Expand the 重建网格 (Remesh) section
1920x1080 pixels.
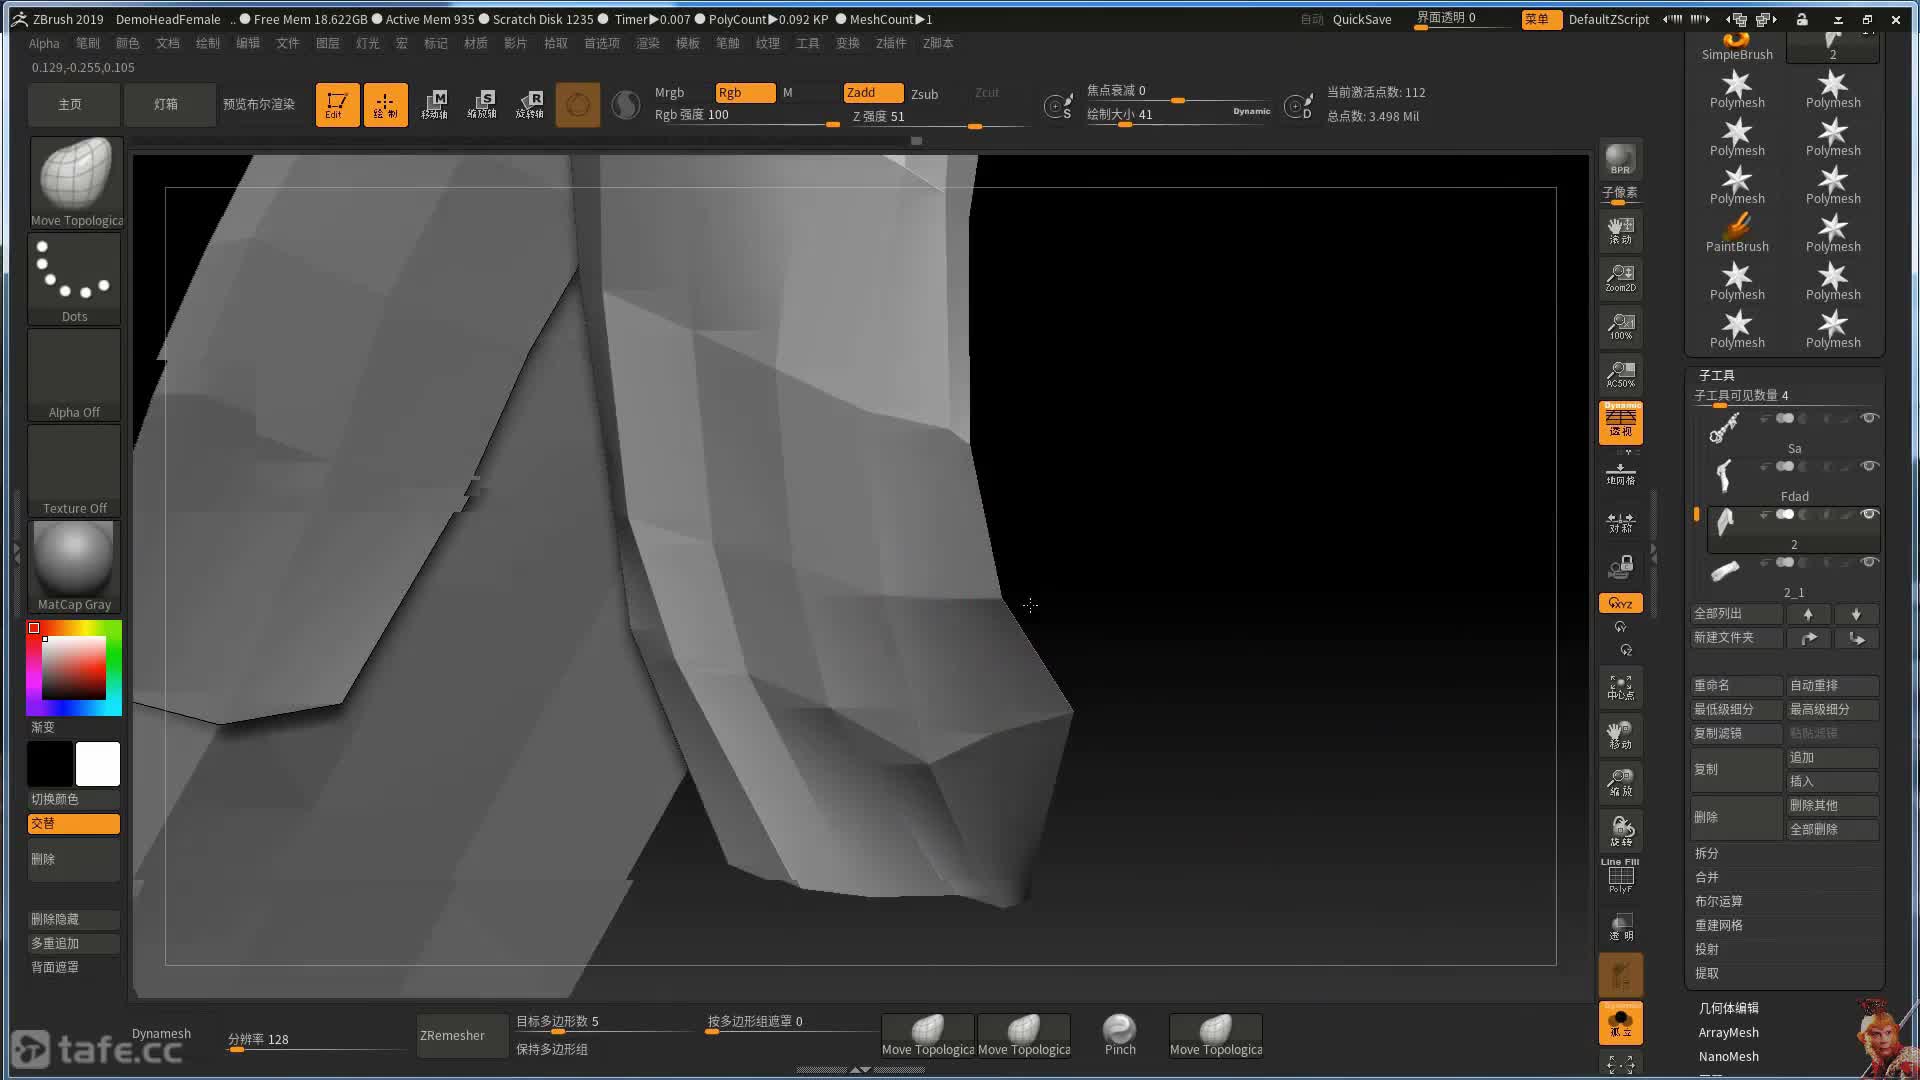click(x=1718, y=925)
